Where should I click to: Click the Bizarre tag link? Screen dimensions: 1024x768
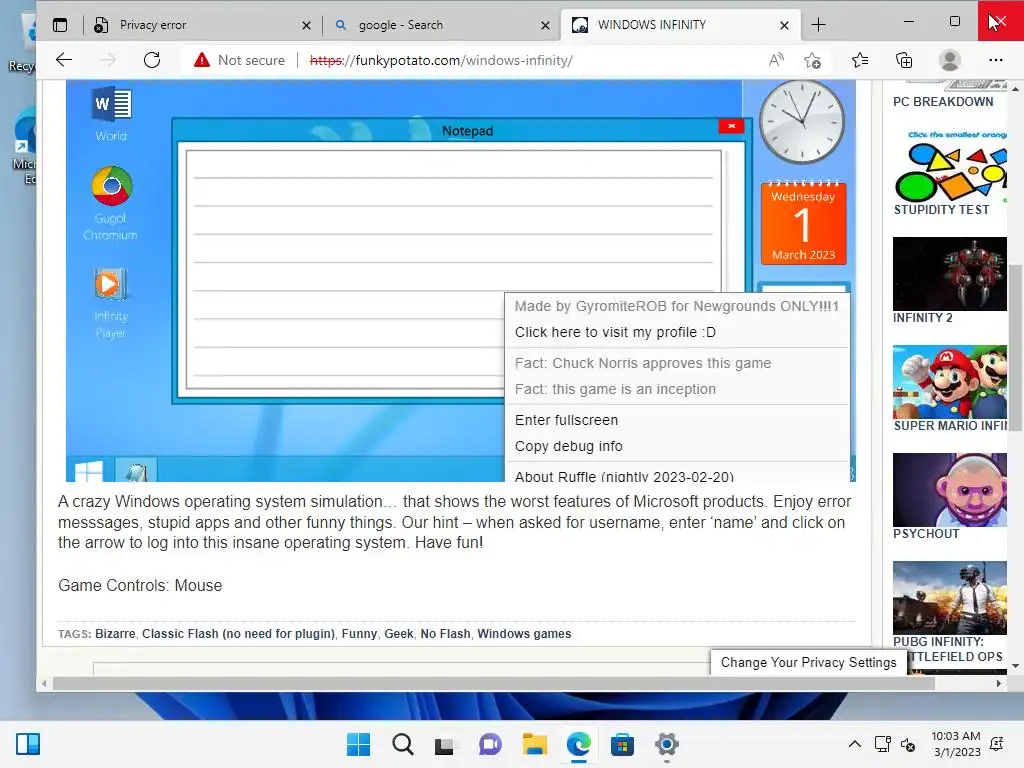115,633
